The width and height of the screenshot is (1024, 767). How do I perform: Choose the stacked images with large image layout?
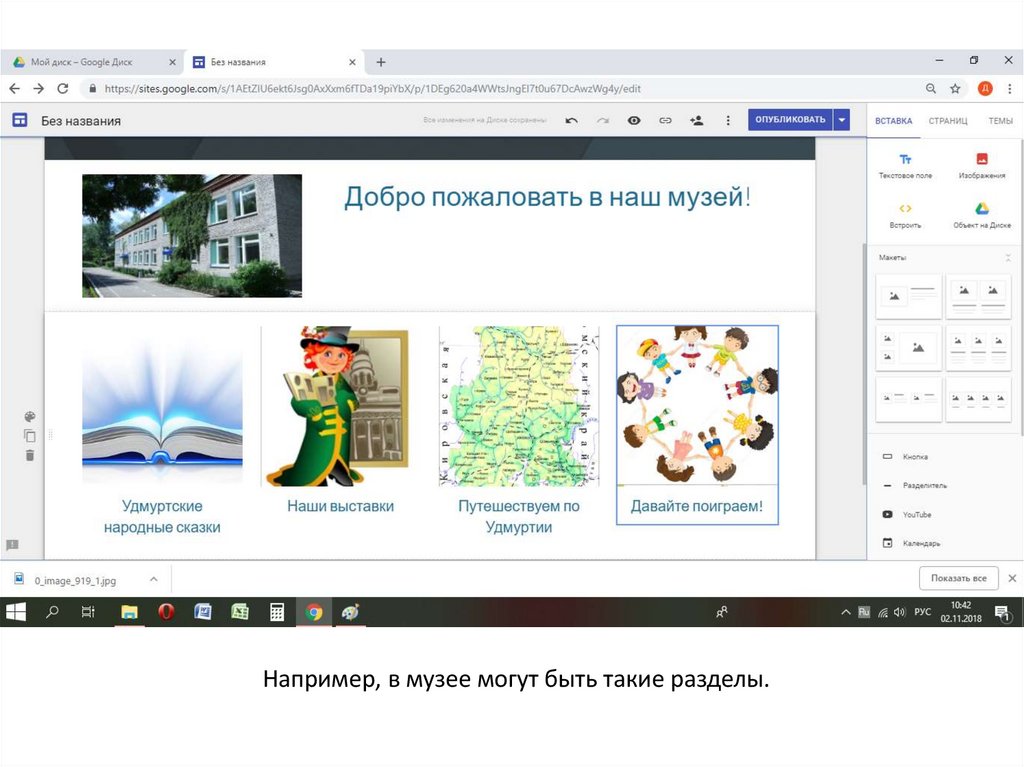pos(908,348)
